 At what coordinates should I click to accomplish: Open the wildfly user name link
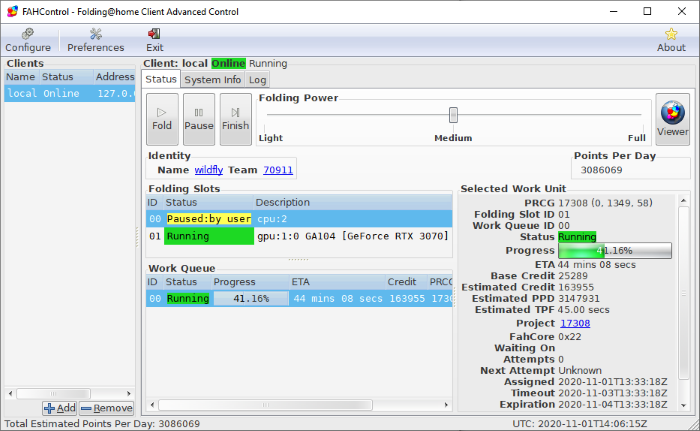point(208,170)
